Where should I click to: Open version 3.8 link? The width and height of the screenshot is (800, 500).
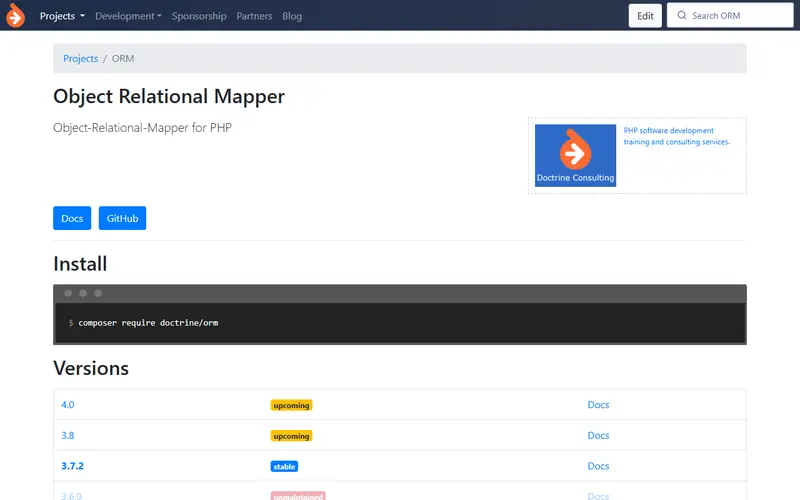tap(67, 435)
